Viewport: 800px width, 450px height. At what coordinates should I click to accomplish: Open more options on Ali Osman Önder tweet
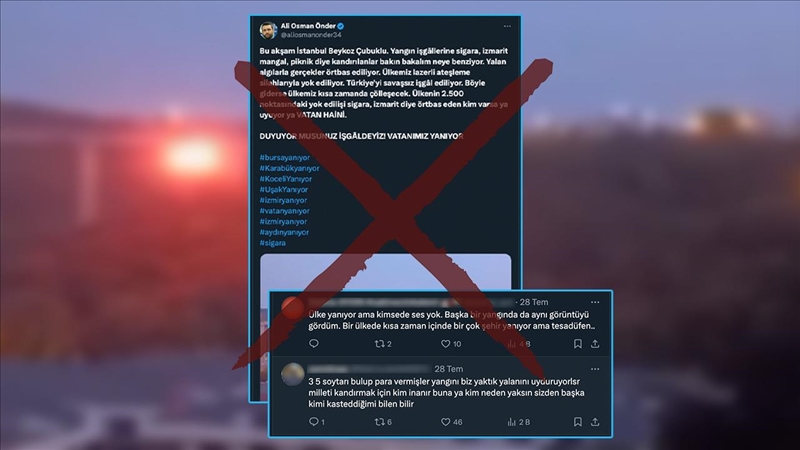pyautogui.click(x=507, y=26)
